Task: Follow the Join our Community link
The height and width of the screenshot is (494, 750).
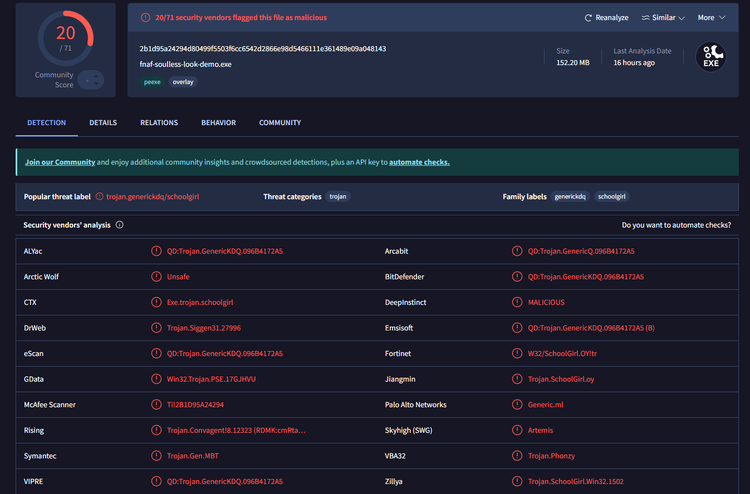Action: click(60, 162)
